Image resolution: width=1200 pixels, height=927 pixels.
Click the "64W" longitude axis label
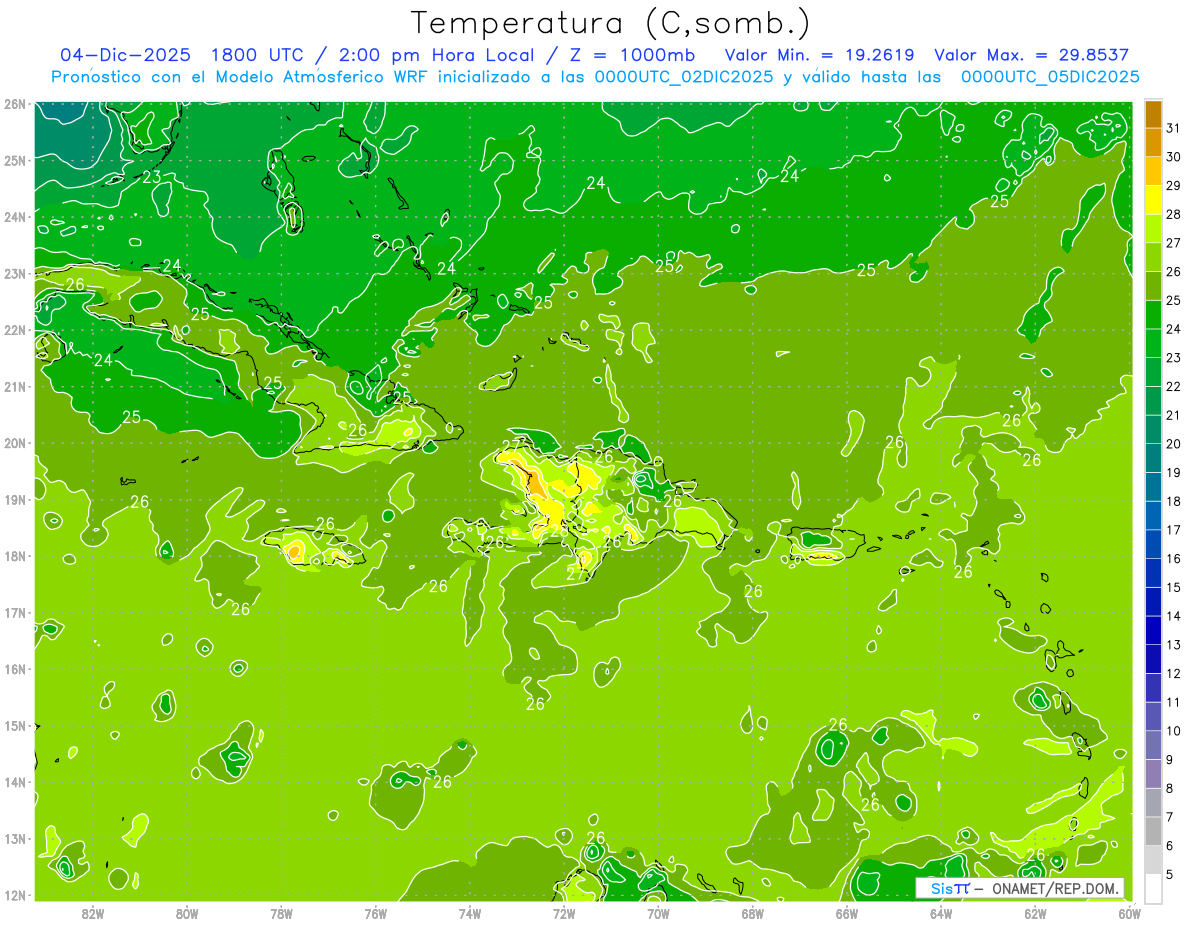click(941, 913)
